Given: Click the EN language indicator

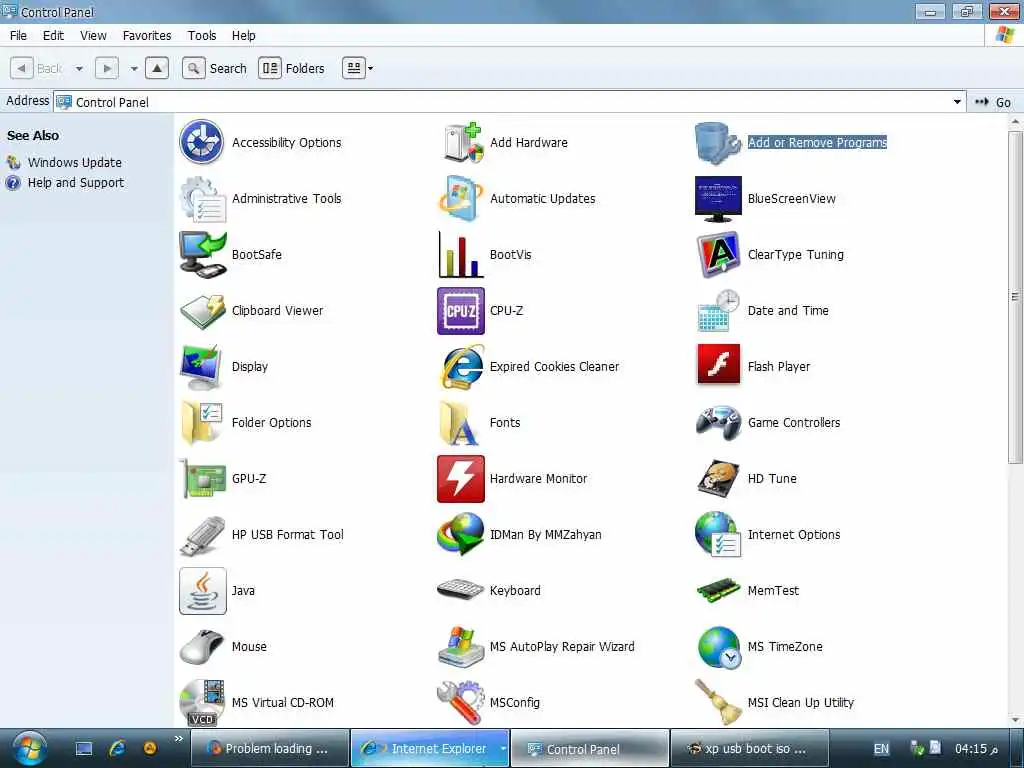Looking at the screenshot, I should 881,748.
